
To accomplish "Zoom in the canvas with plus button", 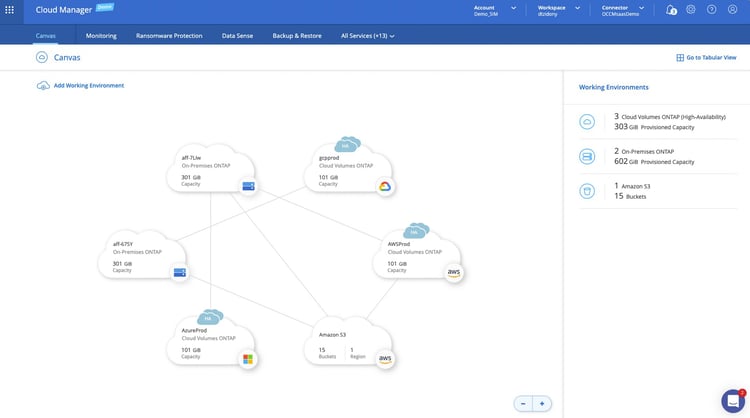I will 542,403.
